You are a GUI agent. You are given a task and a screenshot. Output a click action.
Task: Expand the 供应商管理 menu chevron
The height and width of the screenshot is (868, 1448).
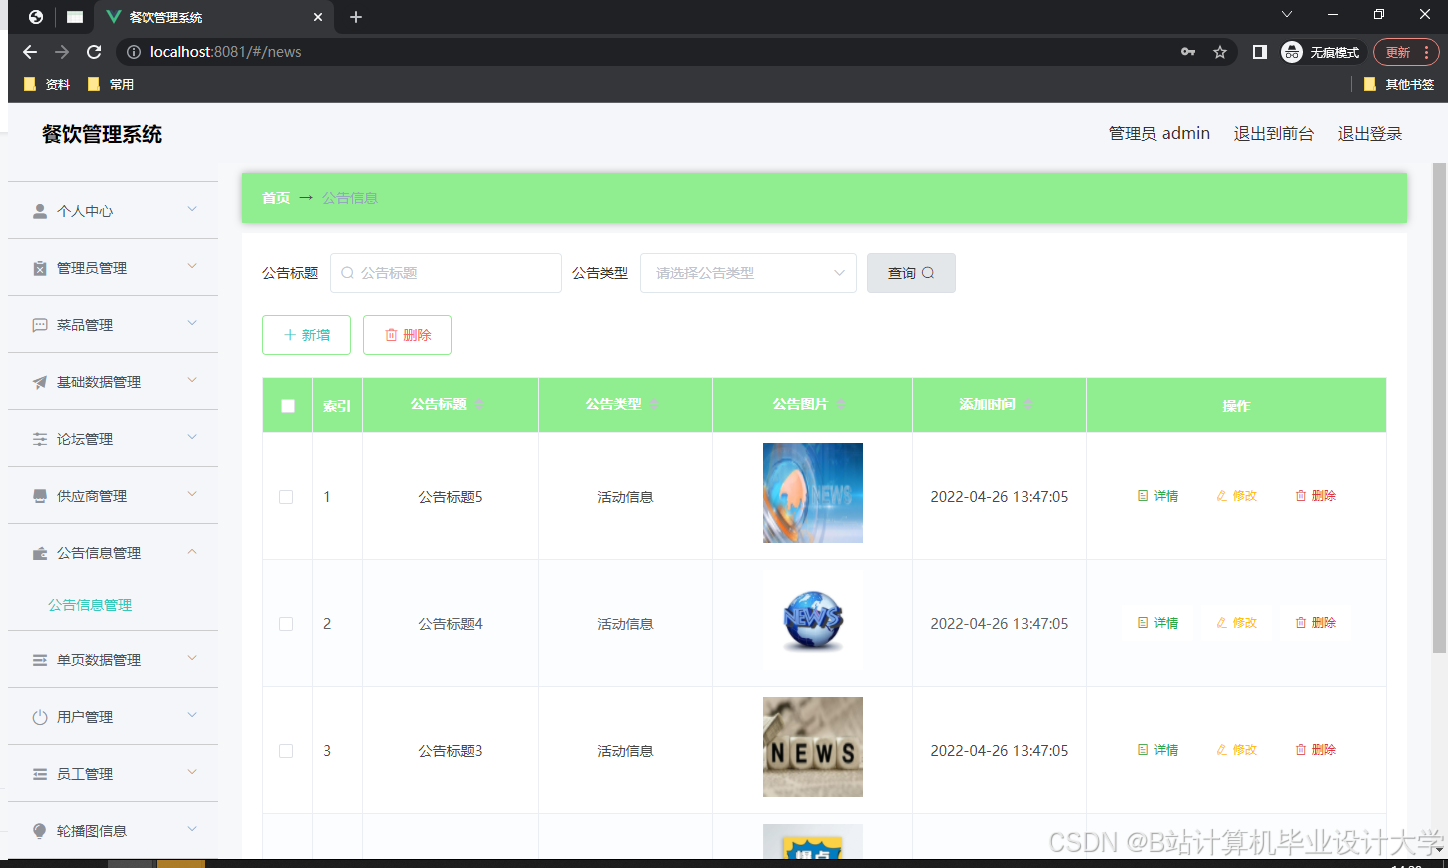(192, 494)
